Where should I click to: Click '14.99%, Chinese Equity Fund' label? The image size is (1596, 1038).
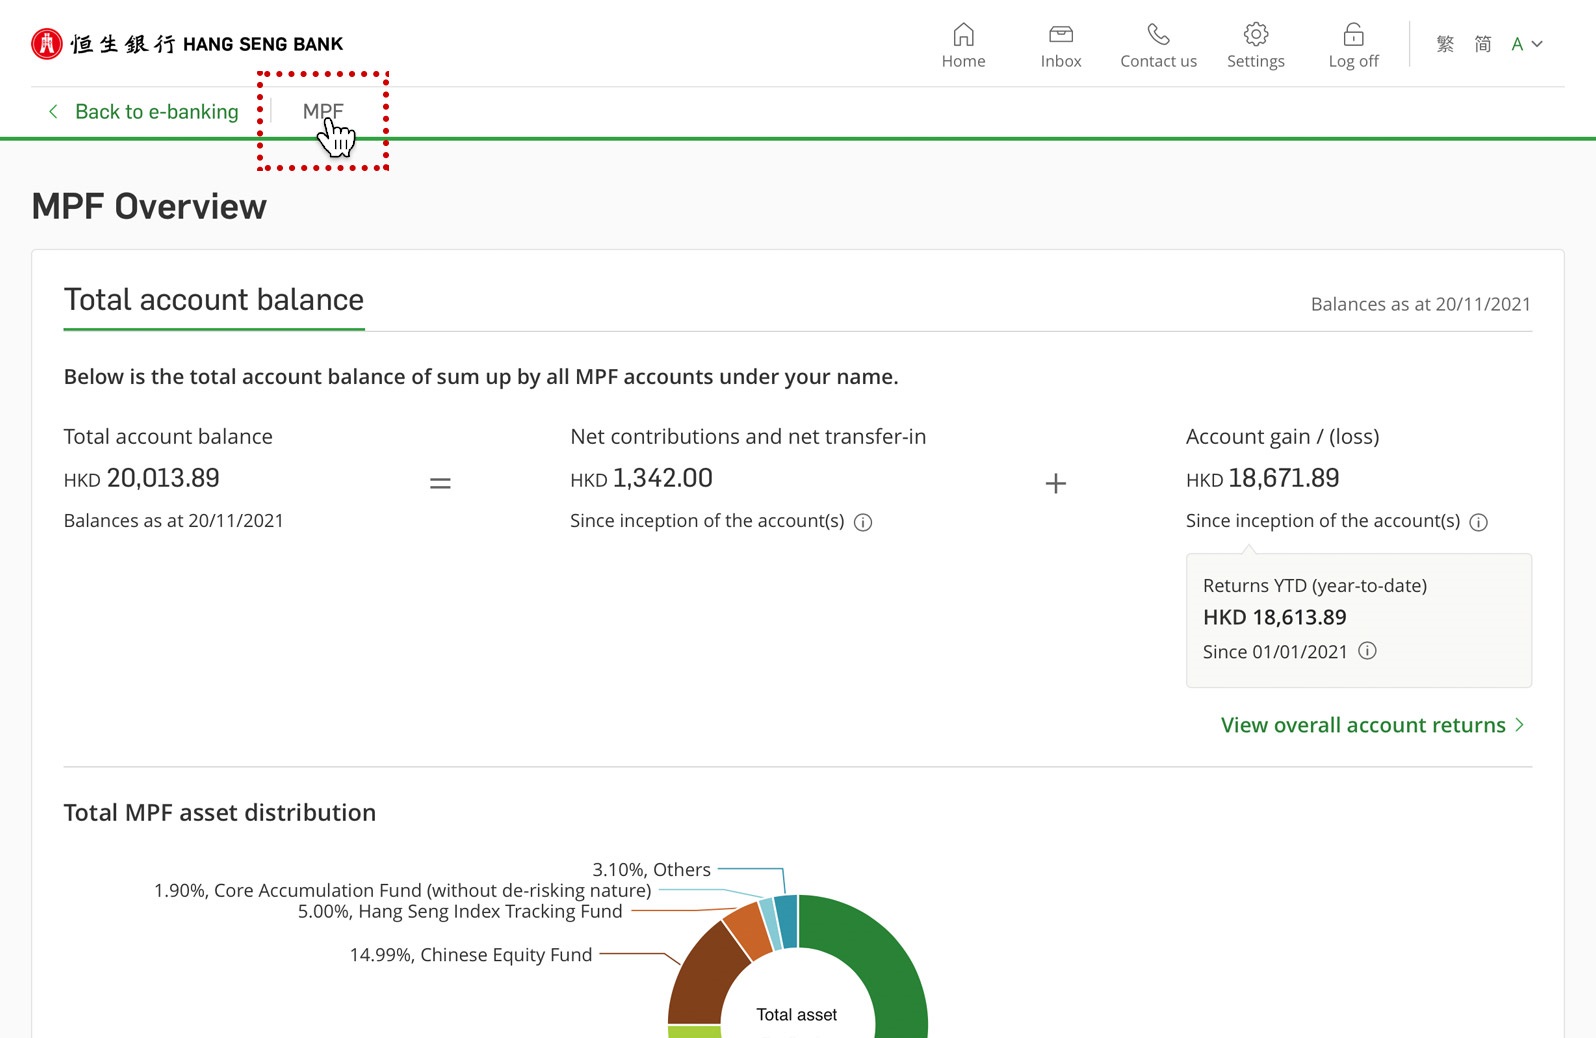click(x=471, y=955)
